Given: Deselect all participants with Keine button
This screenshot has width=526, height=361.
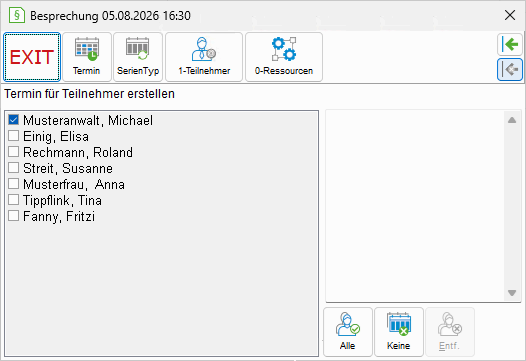Looking at the screenshot, I should tap(399, 332).
